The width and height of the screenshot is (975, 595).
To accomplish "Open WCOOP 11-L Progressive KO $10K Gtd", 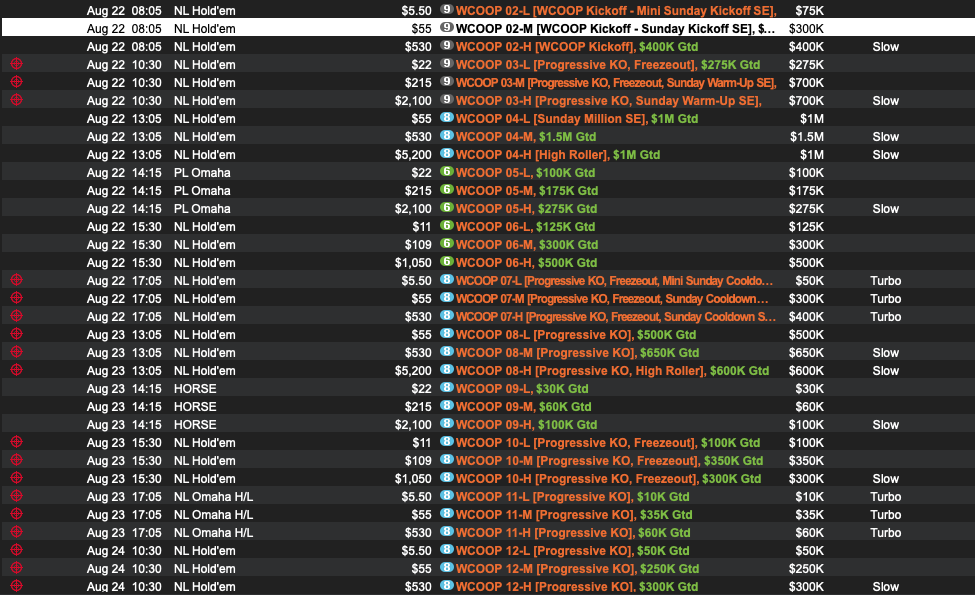I will coord(573,497).
